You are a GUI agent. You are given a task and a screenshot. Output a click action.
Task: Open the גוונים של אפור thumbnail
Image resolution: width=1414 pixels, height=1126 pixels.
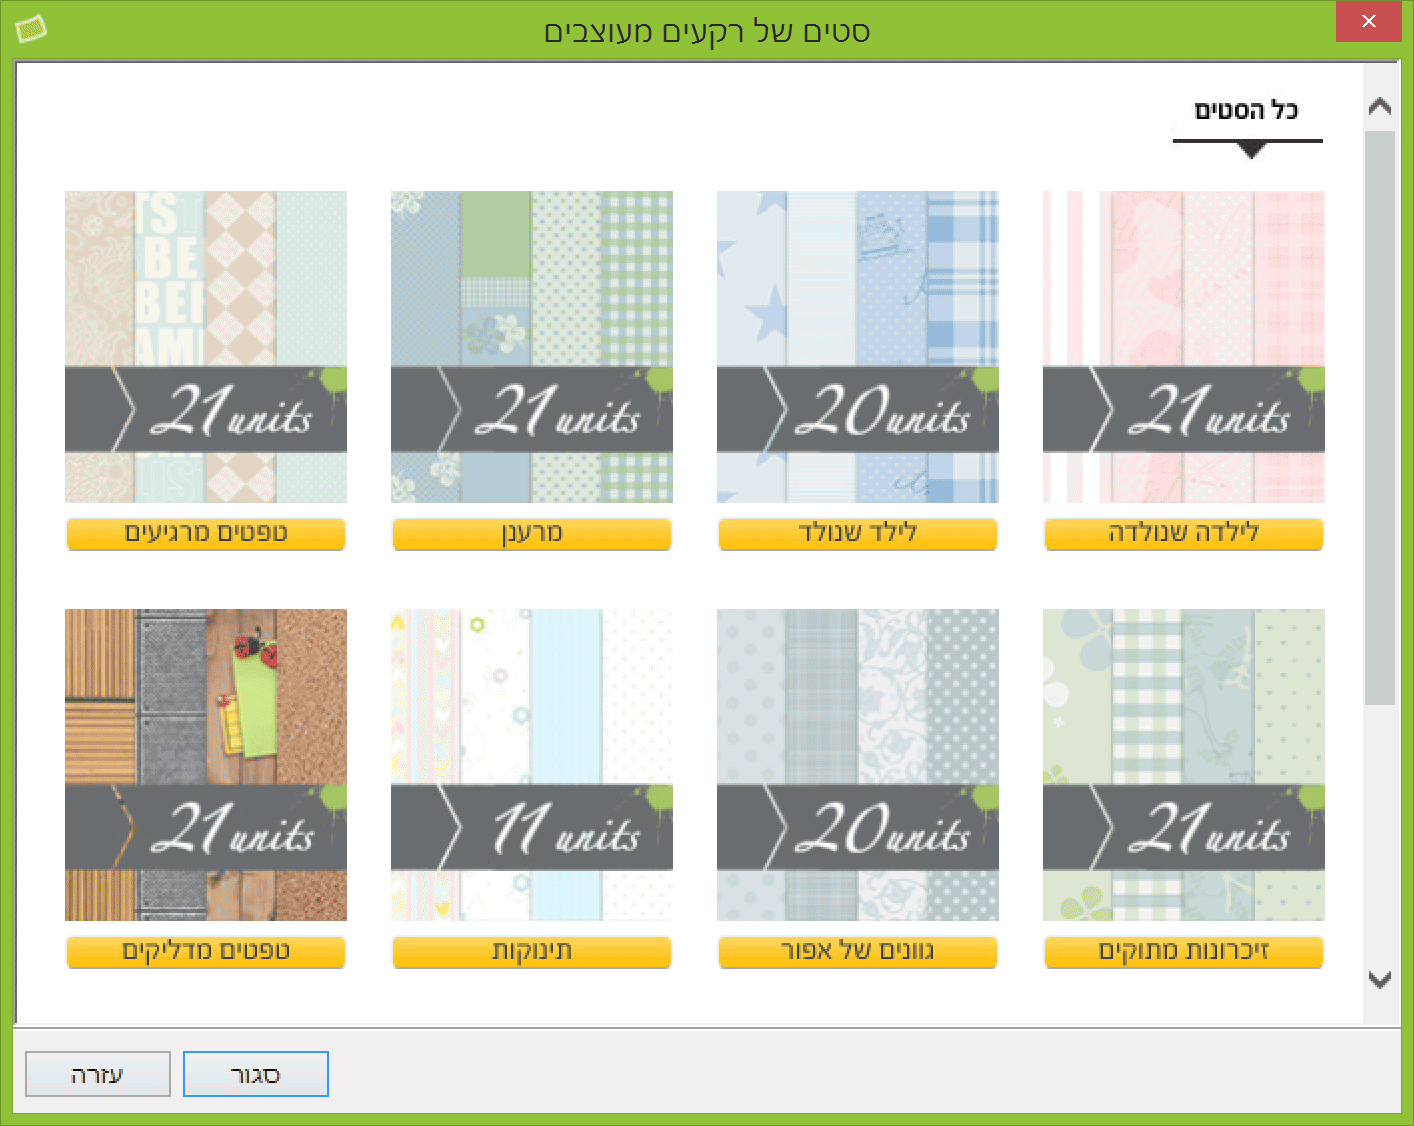(x=858, y=764)
